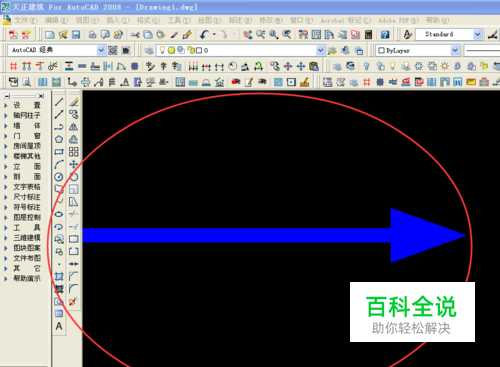Viewport: 500px width, 367px height.
Task: Open Layer Properties Manager icon
Action: [149, 50]
